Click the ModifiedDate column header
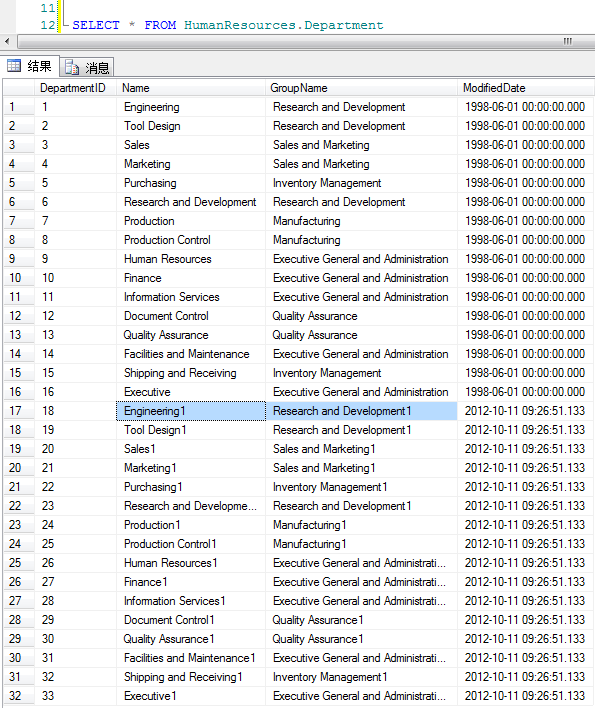The width and height of the screenshot is (595, 708). pos(525,88)
